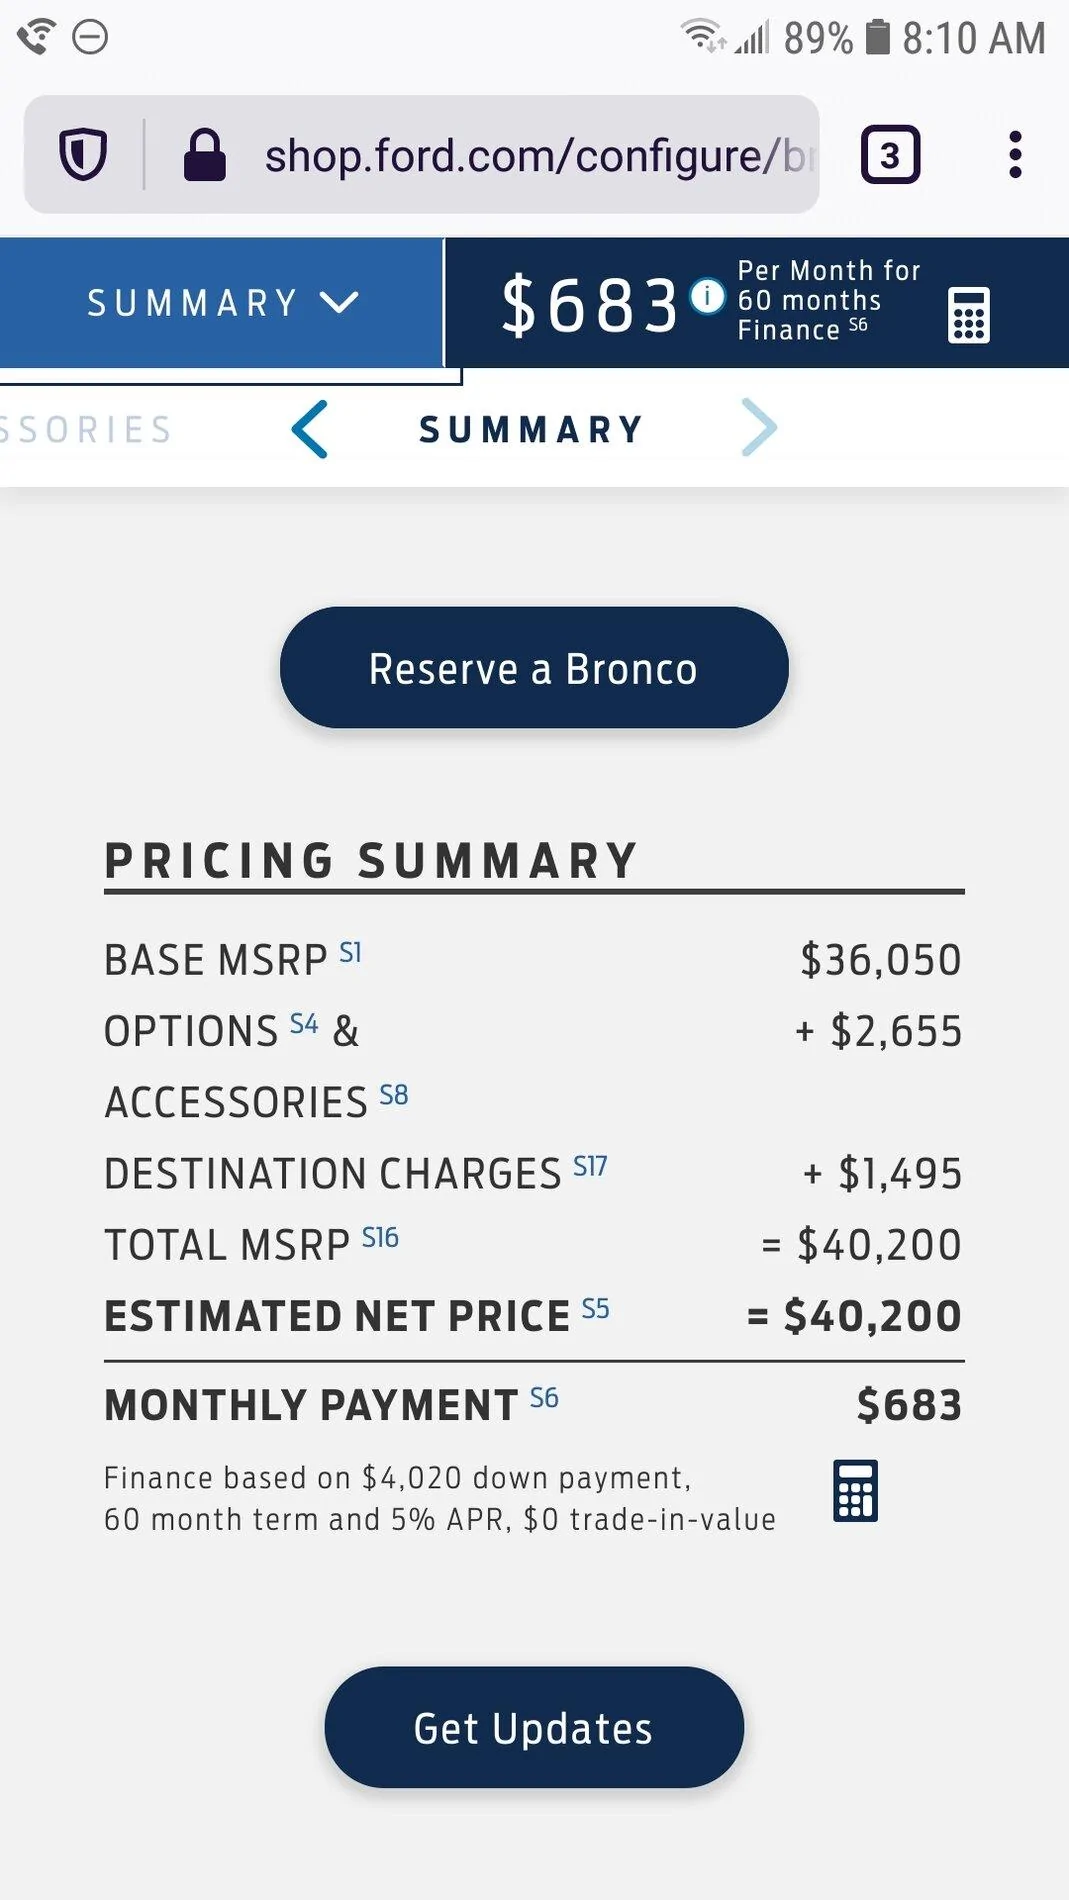Open S5 footnote for estimated net price
The height and width of the screenshot is (1900, 1069).
tap(595, 1309)
